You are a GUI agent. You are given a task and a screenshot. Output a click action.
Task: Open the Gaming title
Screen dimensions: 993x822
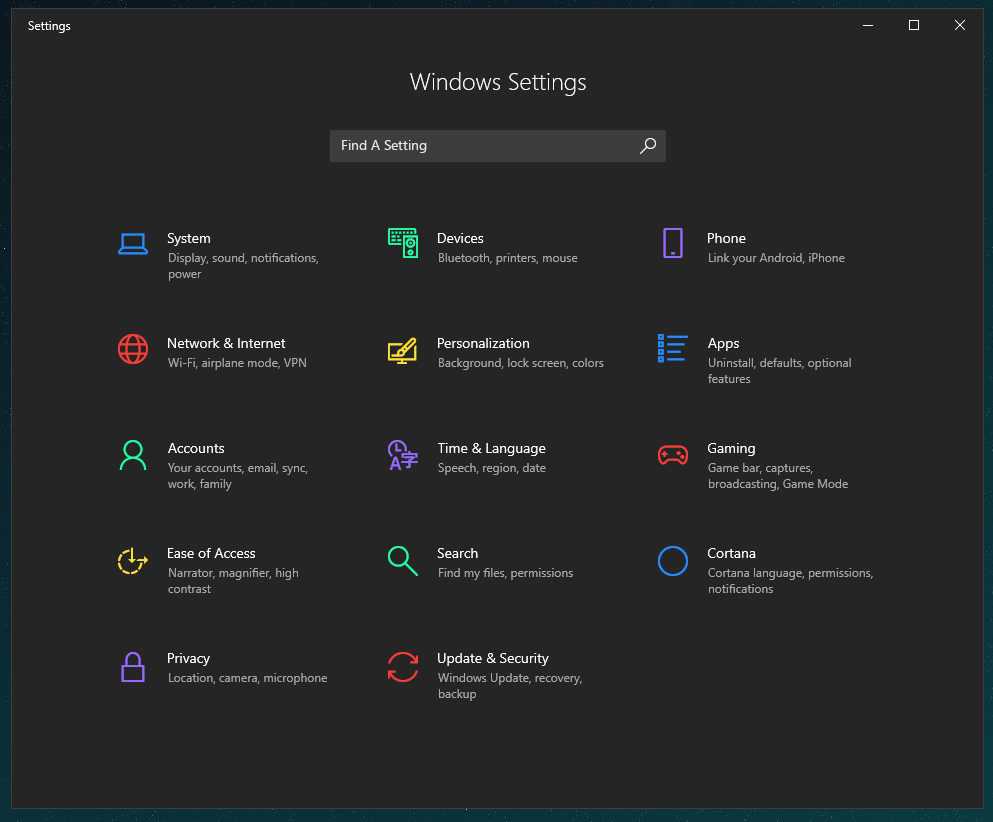[731, 449]
